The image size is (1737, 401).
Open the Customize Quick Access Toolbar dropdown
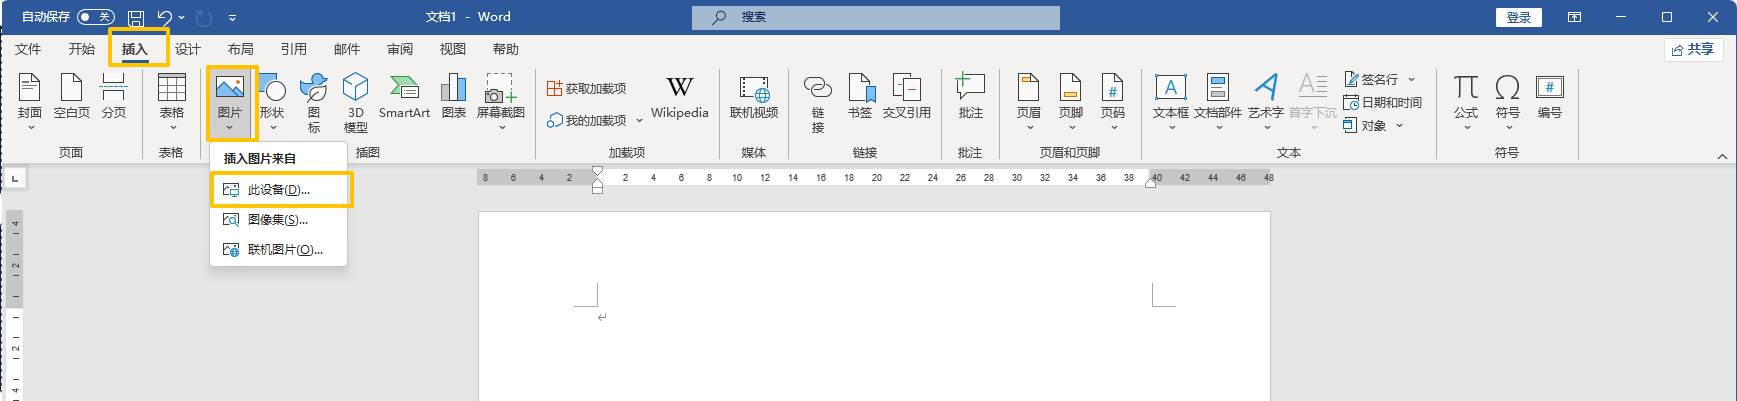coord(232,17)
